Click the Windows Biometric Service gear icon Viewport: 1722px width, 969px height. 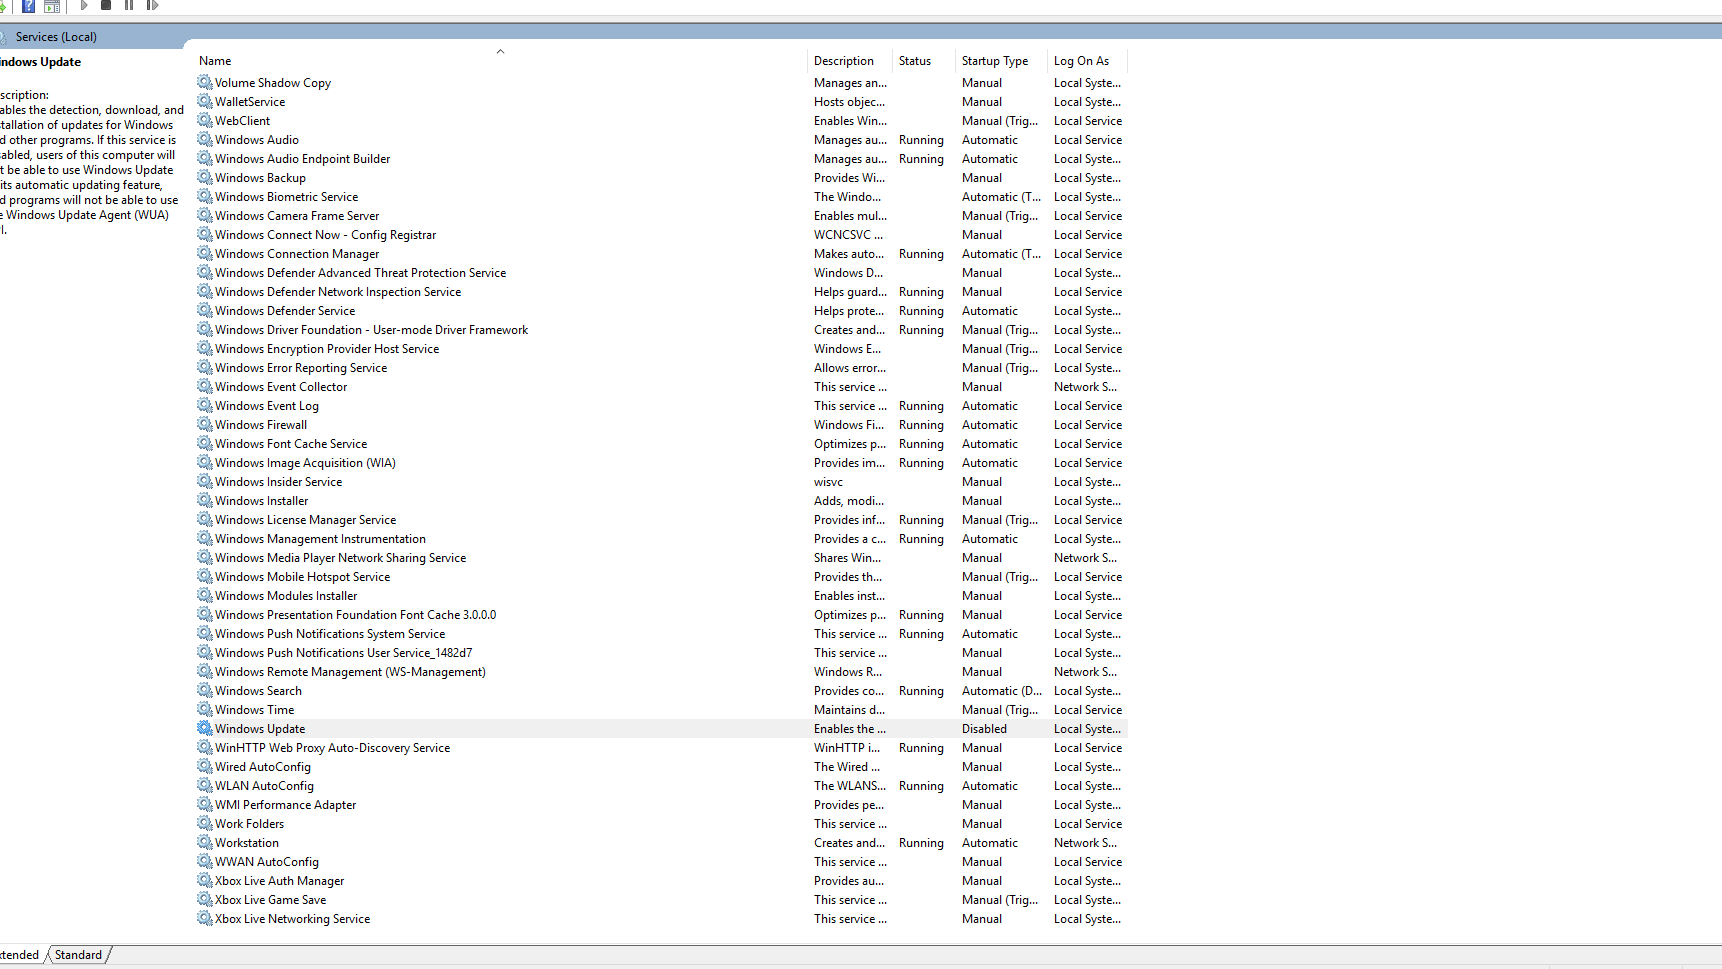pos(205,196)
